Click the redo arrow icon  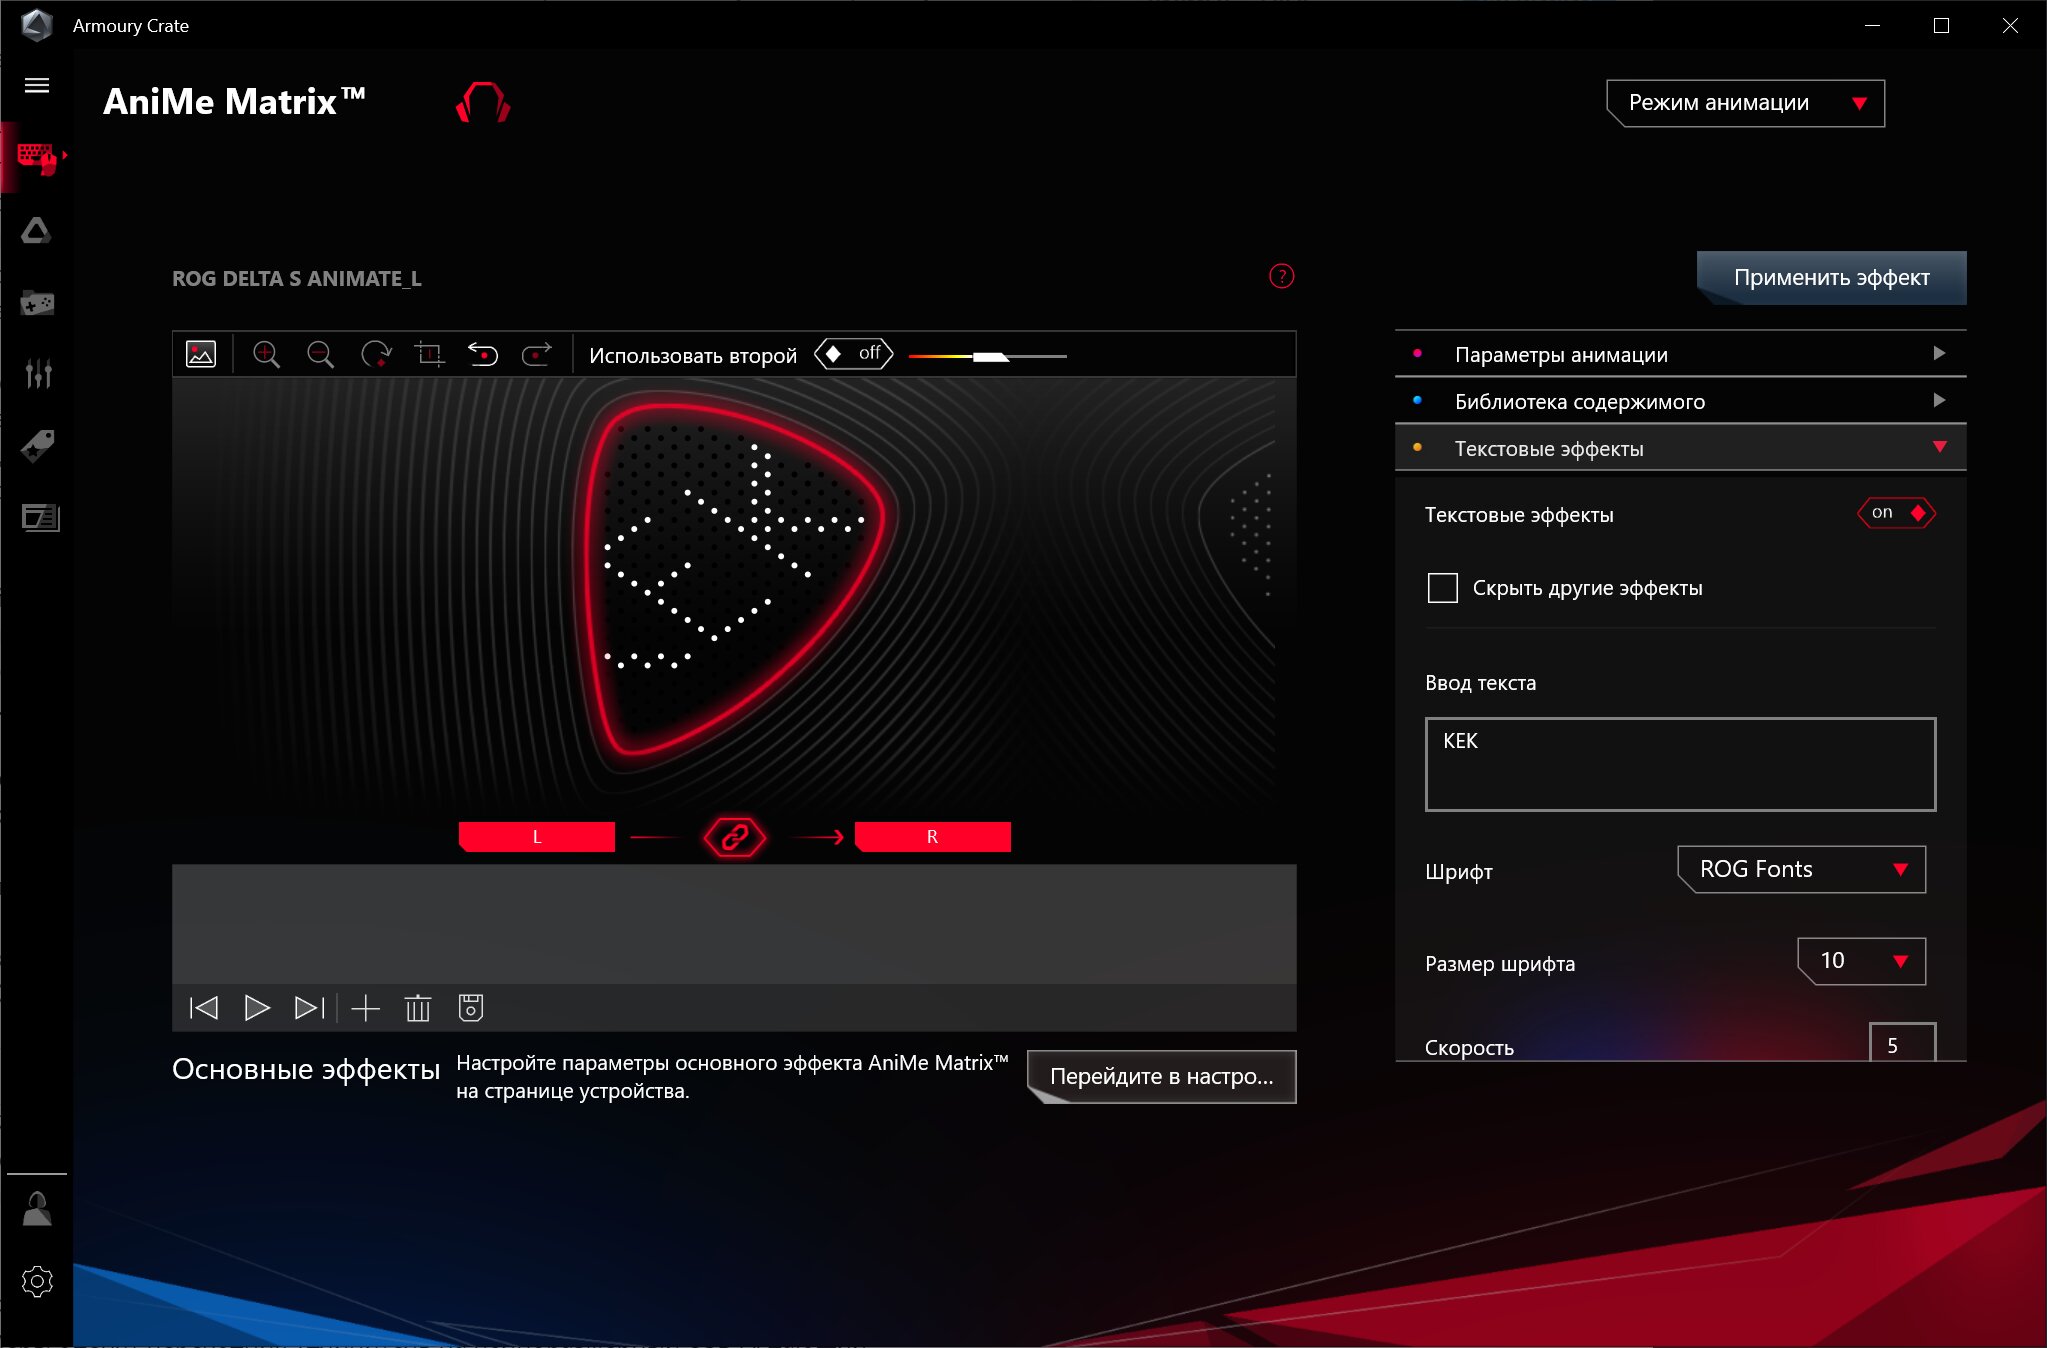pos(537,354)
